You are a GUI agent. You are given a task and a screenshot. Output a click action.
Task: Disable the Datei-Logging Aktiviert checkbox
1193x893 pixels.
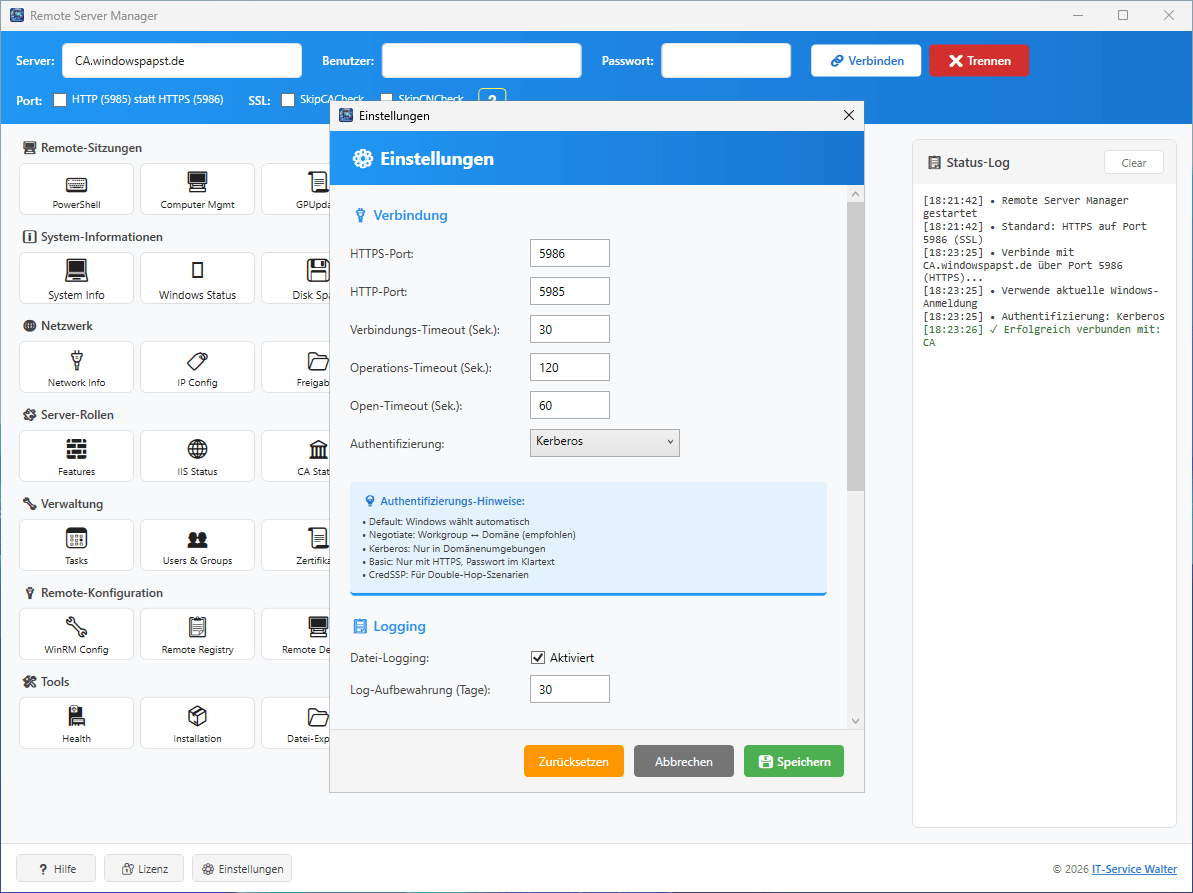(x=538, y=657)
